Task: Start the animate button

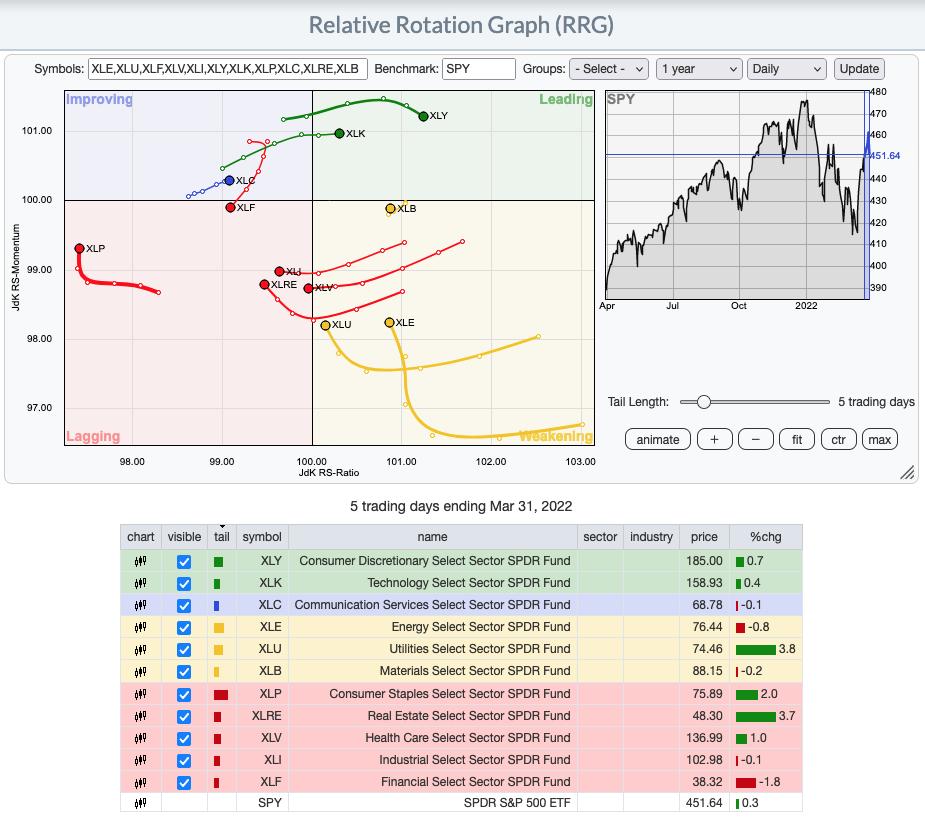Action: (658, 439)
